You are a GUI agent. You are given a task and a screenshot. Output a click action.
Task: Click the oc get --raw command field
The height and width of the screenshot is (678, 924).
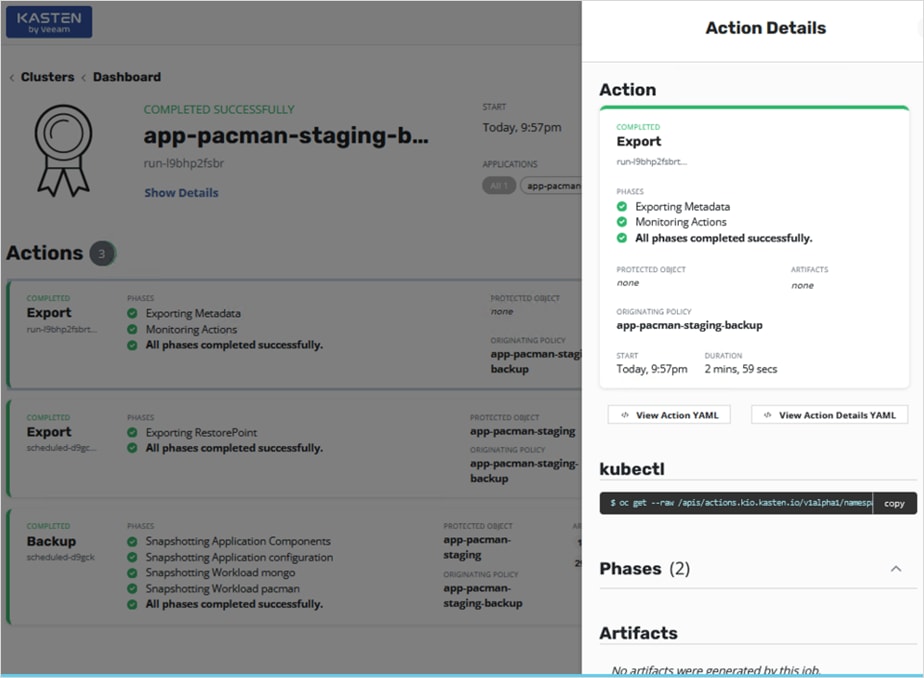pyautogui.click(x=736, y=504)
